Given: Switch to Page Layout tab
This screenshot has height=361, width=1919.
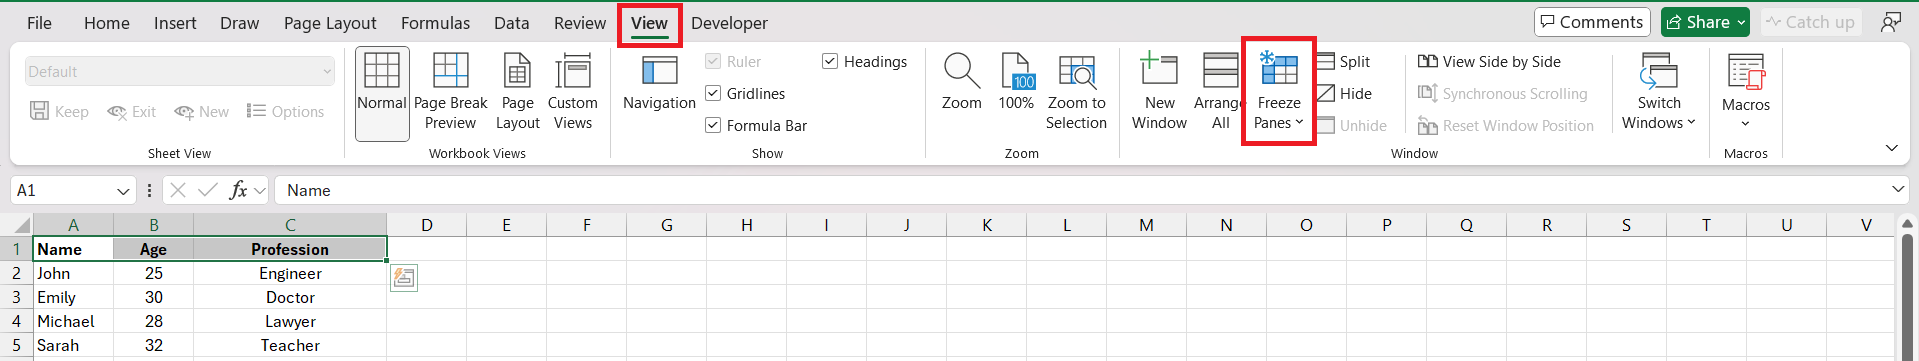Looking at the screenshot, I should [x=330, y=23].
